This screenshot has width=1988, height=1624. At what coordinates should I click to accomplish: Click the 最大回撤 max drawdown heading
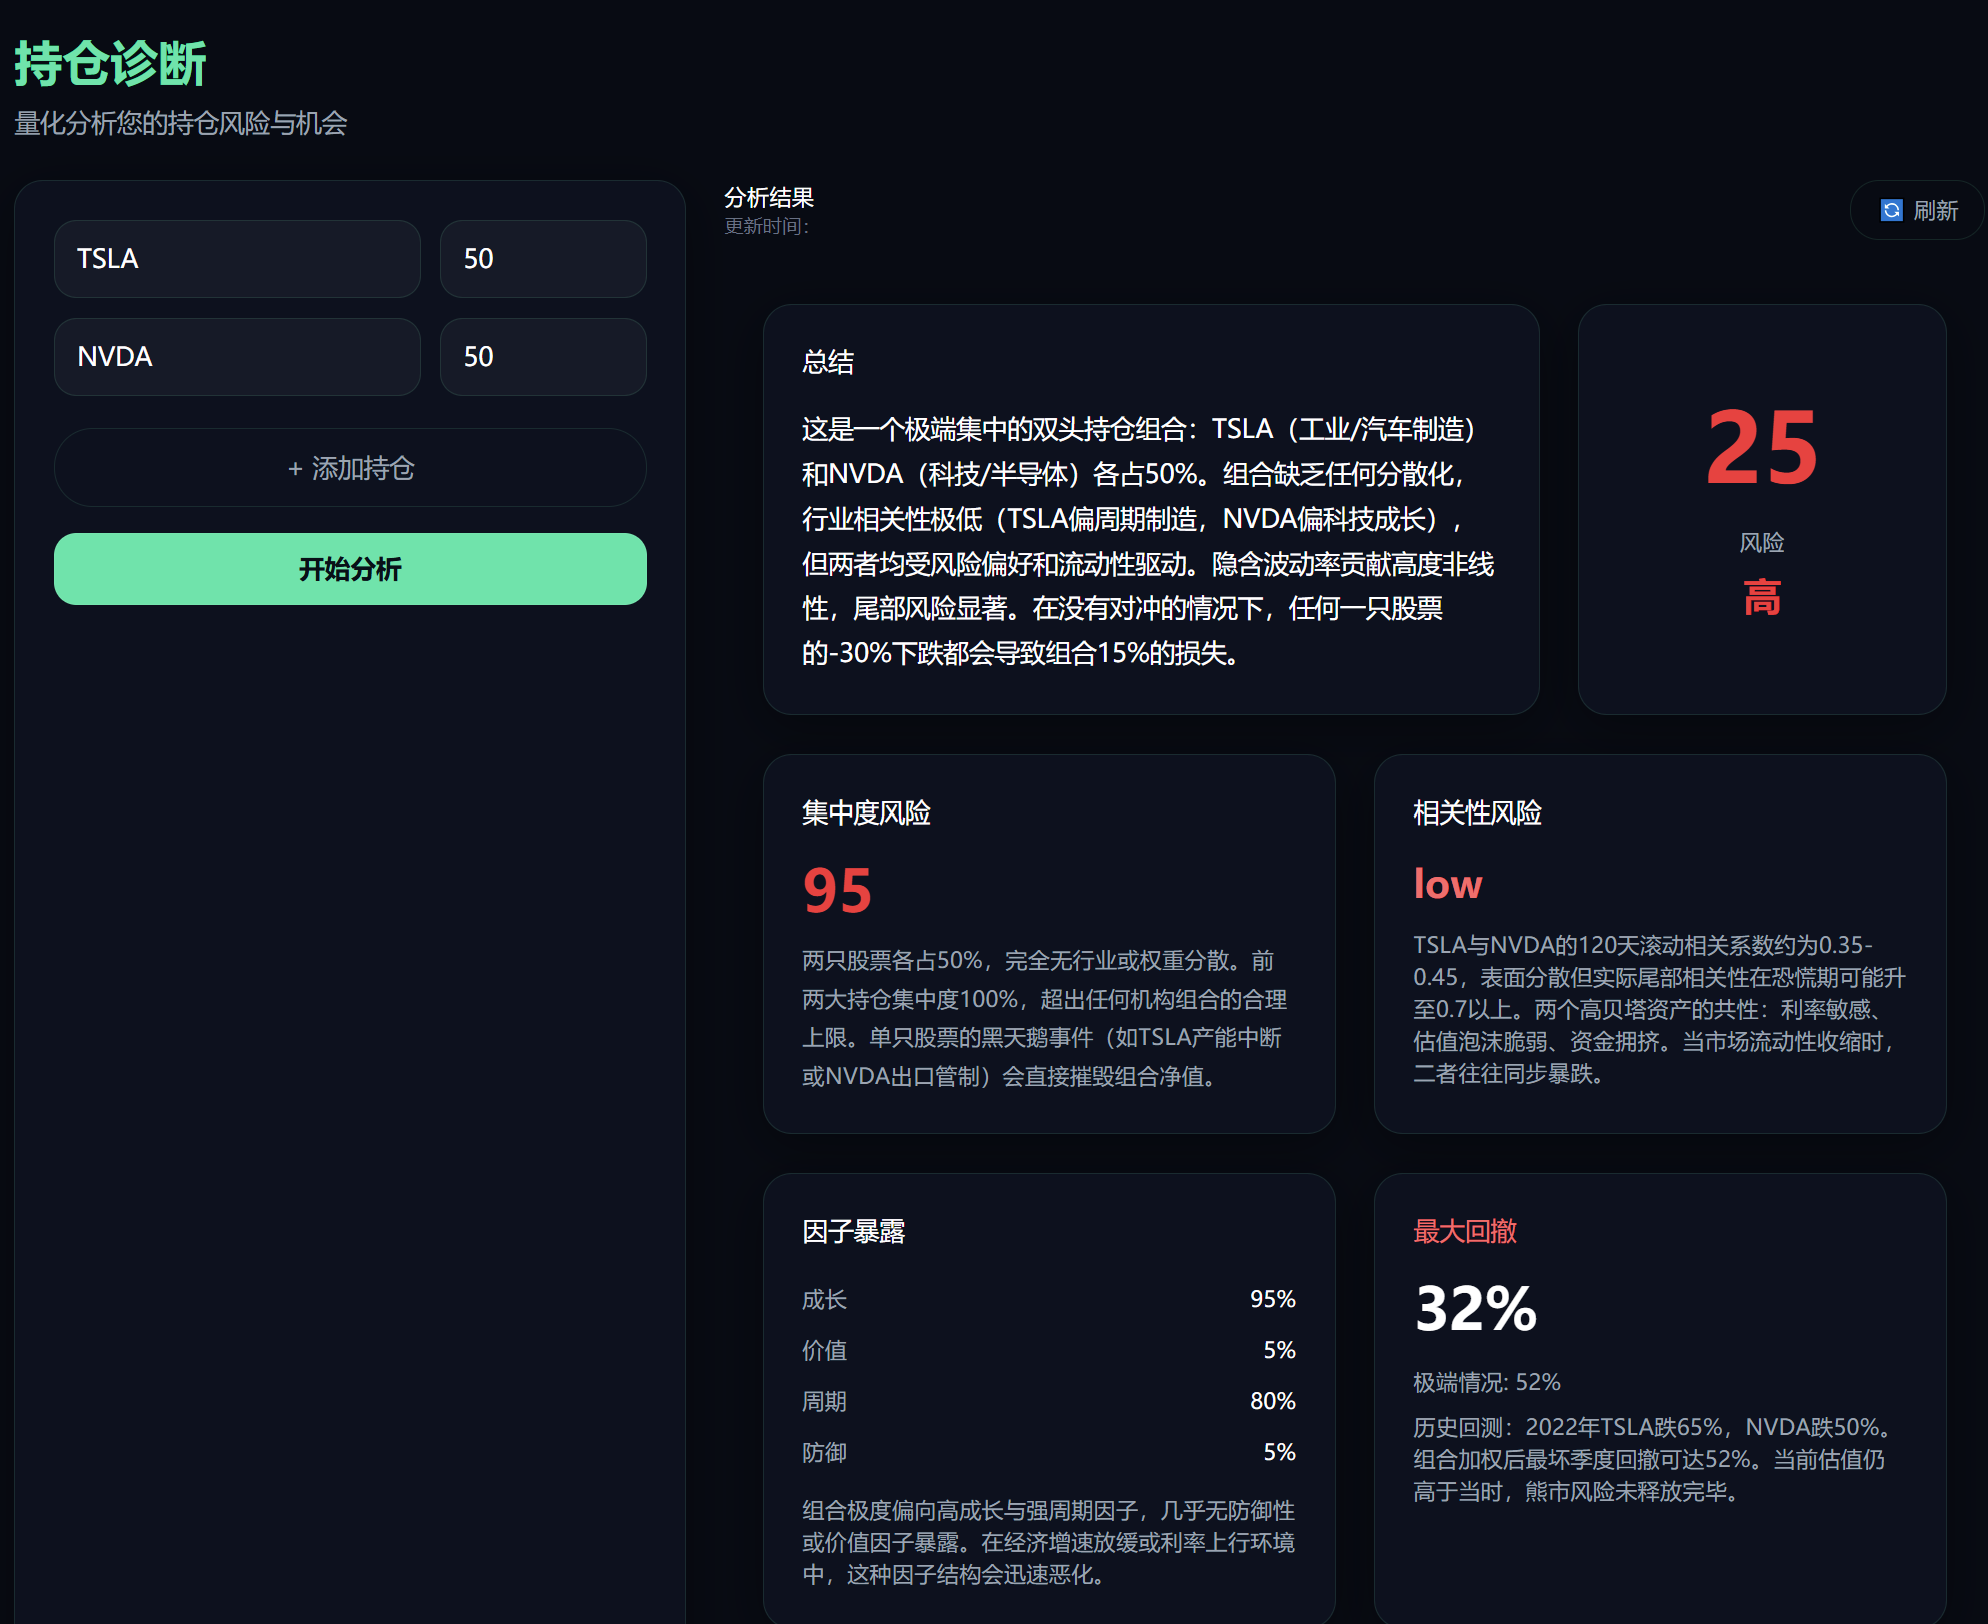[1465, 1231]
